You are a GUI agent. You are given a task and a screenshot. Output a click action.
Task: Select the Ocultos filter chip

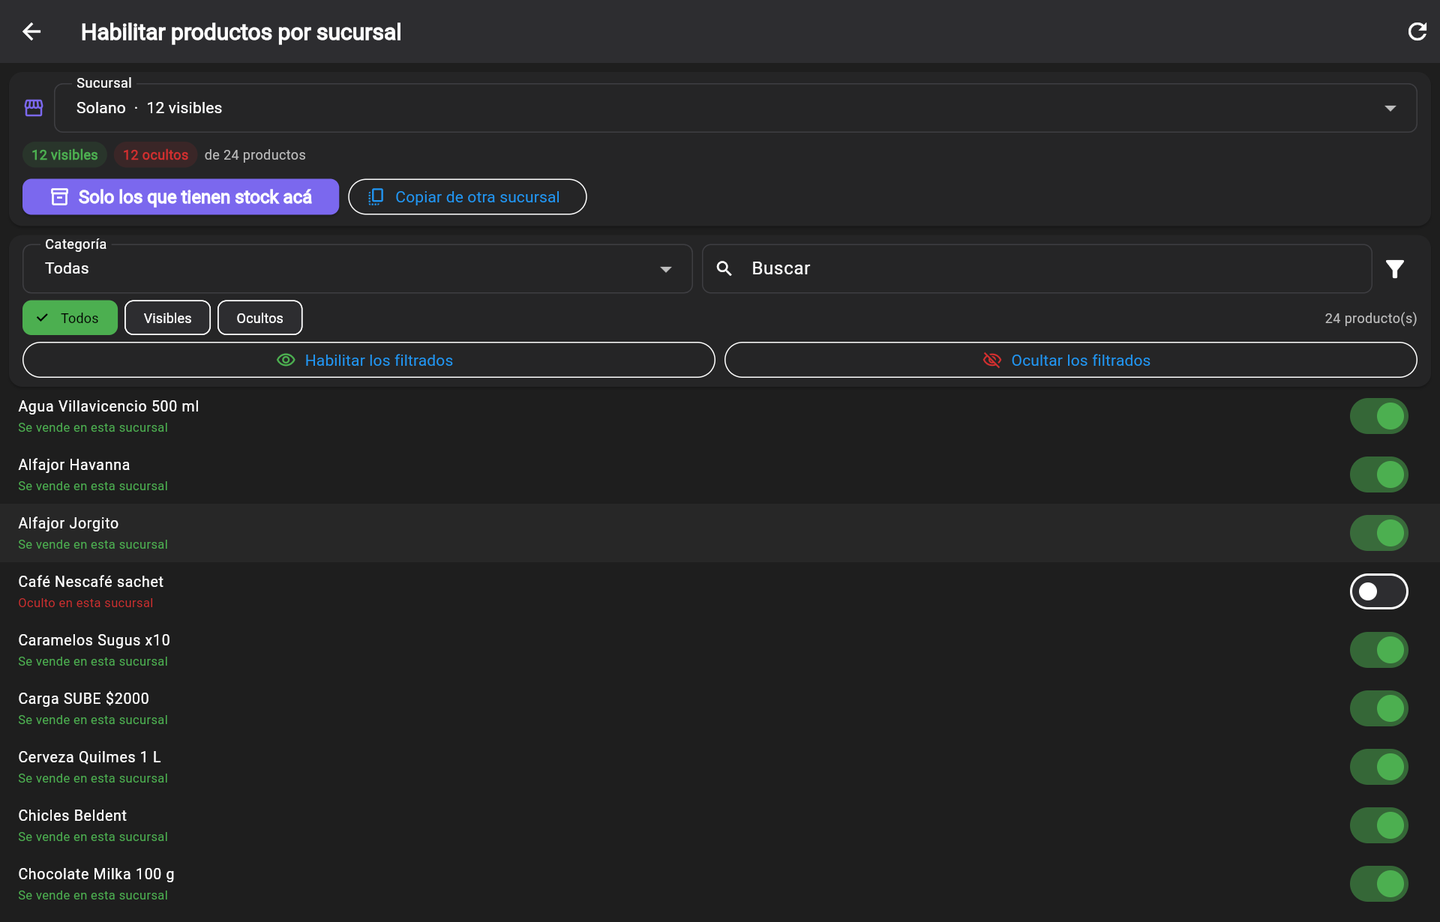point(260,318)
